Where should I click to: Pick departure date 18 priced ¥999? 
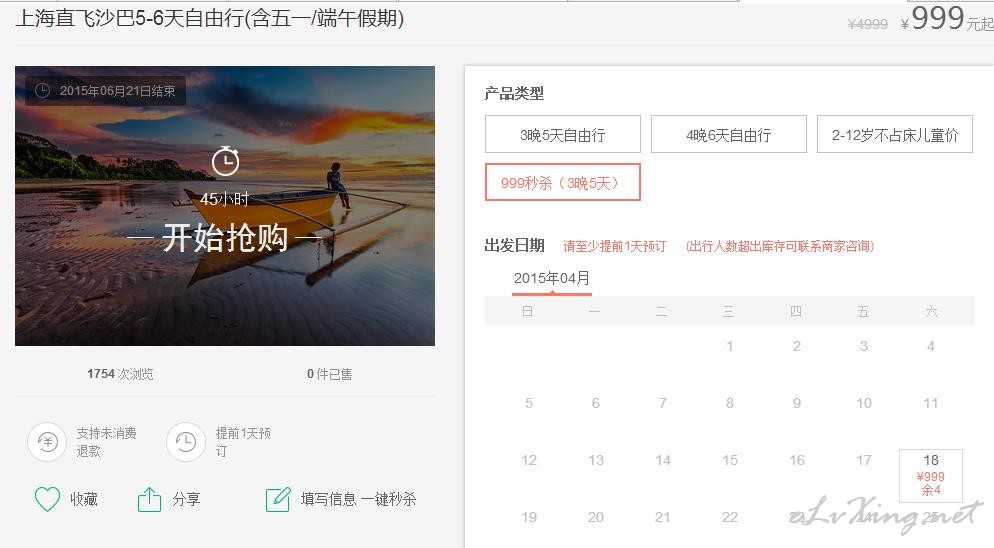tap(931, 475)
